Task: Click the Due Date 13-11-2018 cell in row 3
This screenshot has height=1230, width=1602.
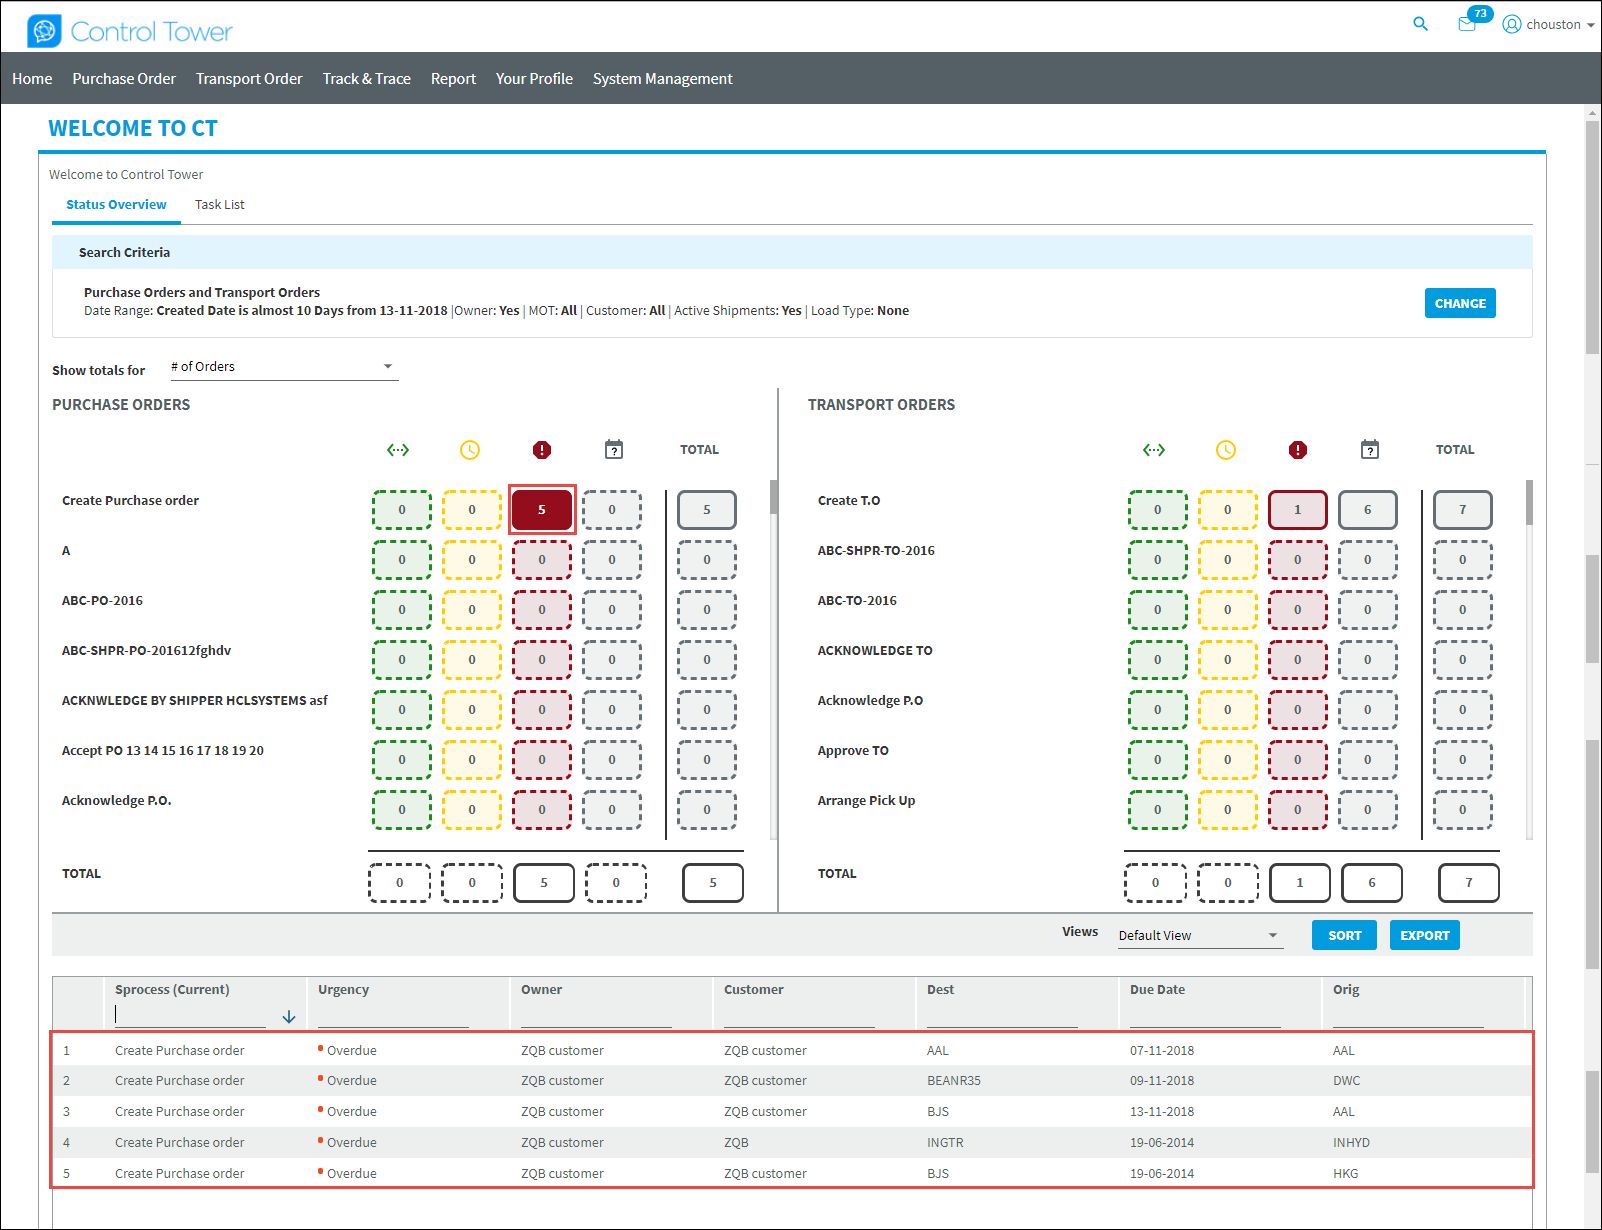Action: pyautogui.click(x=1162, y=1111)
